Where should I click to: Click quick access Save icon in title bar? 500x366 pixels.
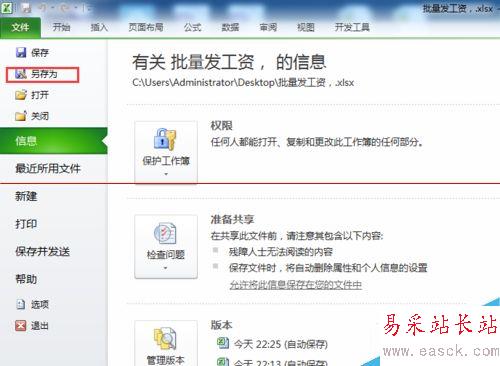(x=26, y=8)
